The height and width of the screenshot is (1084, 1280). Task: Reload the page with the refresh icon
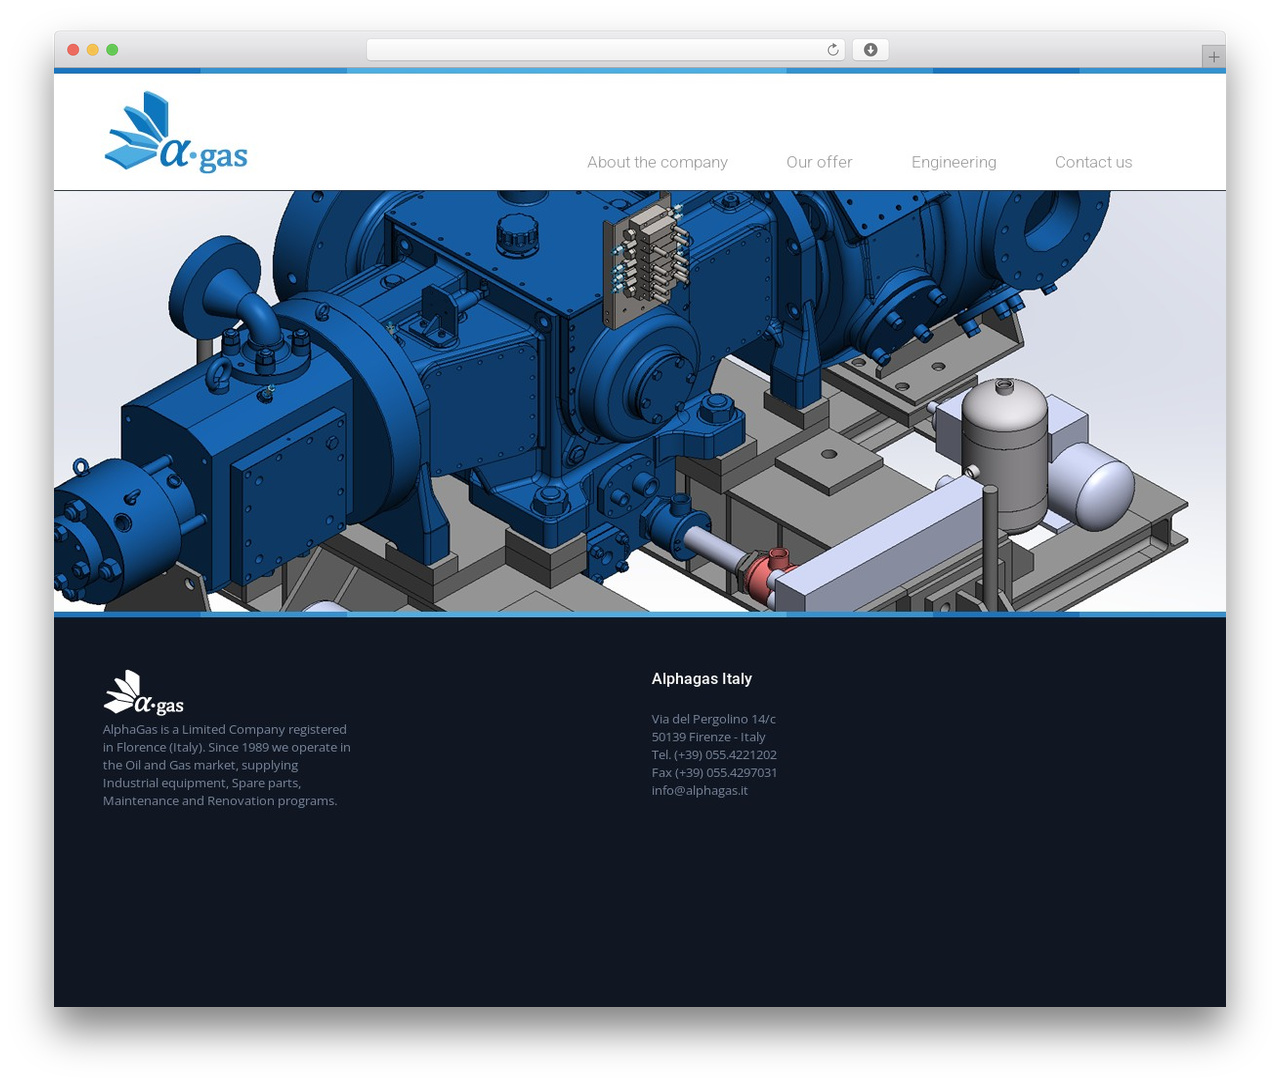833,50
